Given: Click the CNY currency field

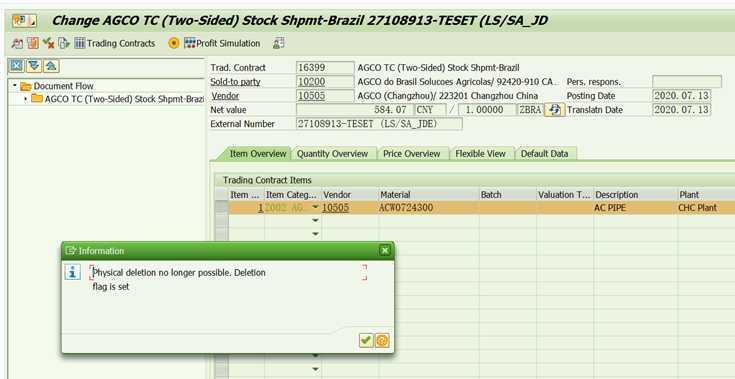Looking at the screenshot, I should 430,110.
